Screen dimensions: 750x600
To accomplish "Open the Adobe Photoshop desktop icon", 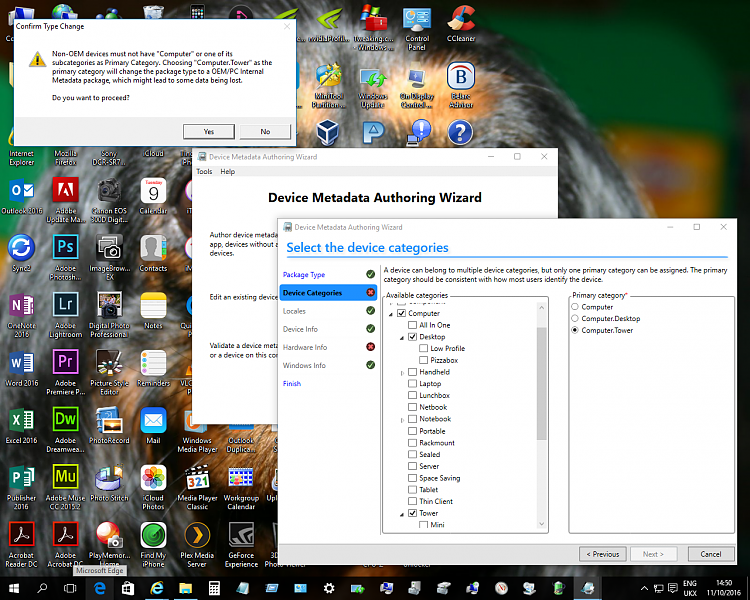I will click(66, 247).
